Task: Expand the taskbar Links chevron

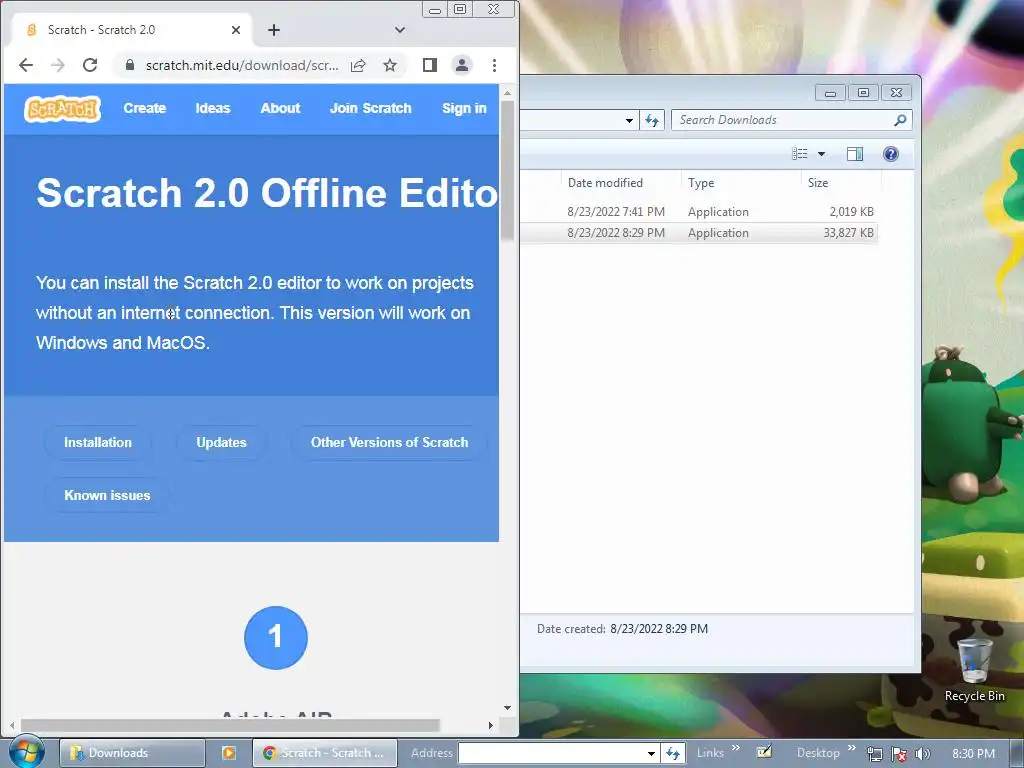Action: tap(736, 748)
